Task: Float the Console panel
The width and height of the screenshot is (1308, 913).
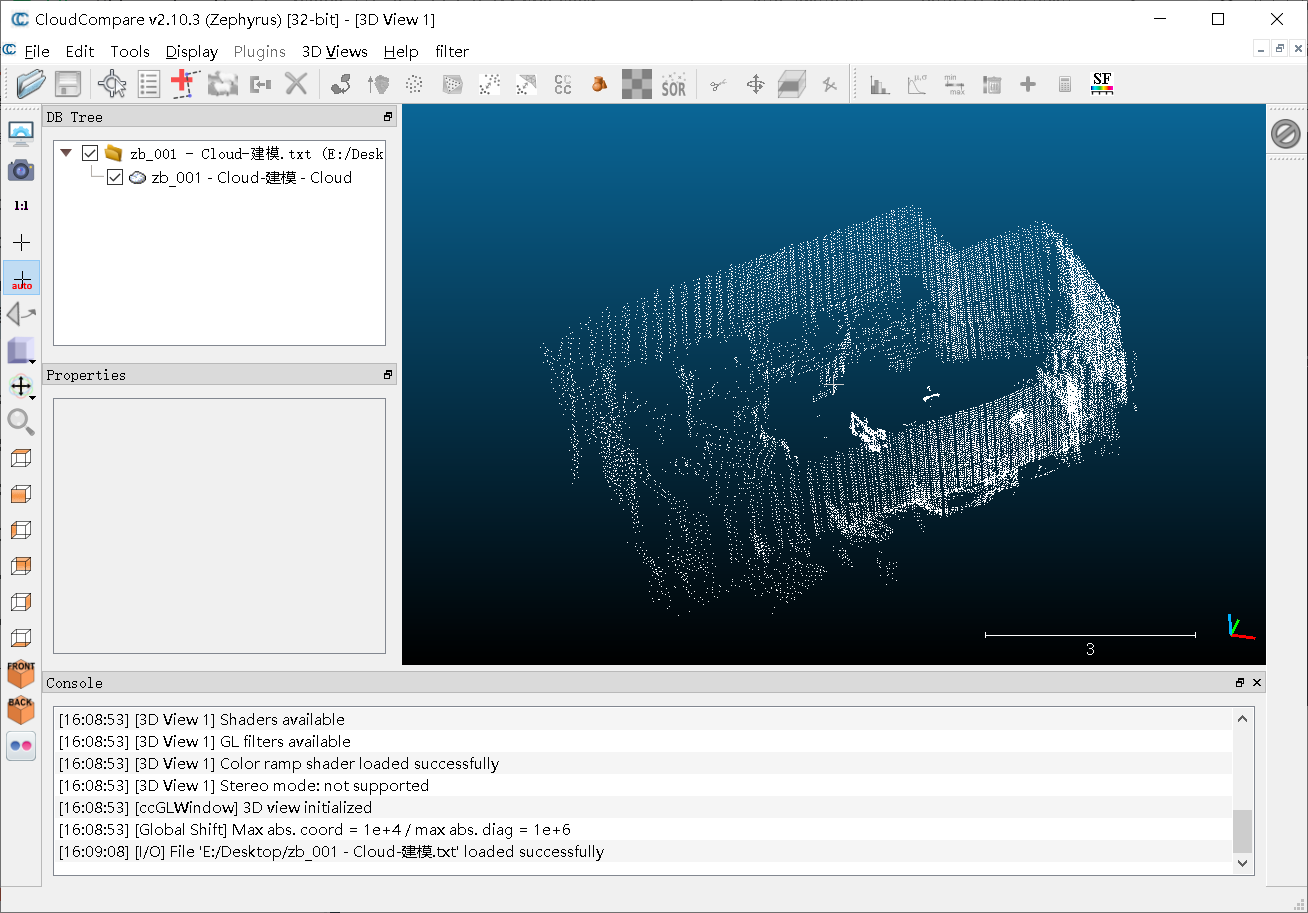Action: tap(1240, 683)
